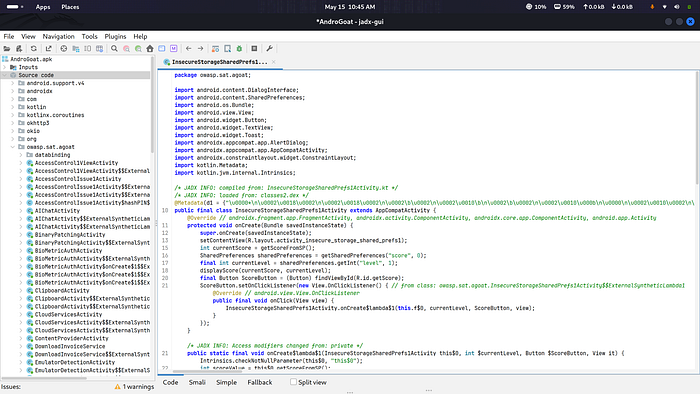Image resolution: width=700 pixels, height=394 pixels.
Task: Close the InsecureStorageSharedPrefs1 editor tab
Action: (x=274, y=62)
